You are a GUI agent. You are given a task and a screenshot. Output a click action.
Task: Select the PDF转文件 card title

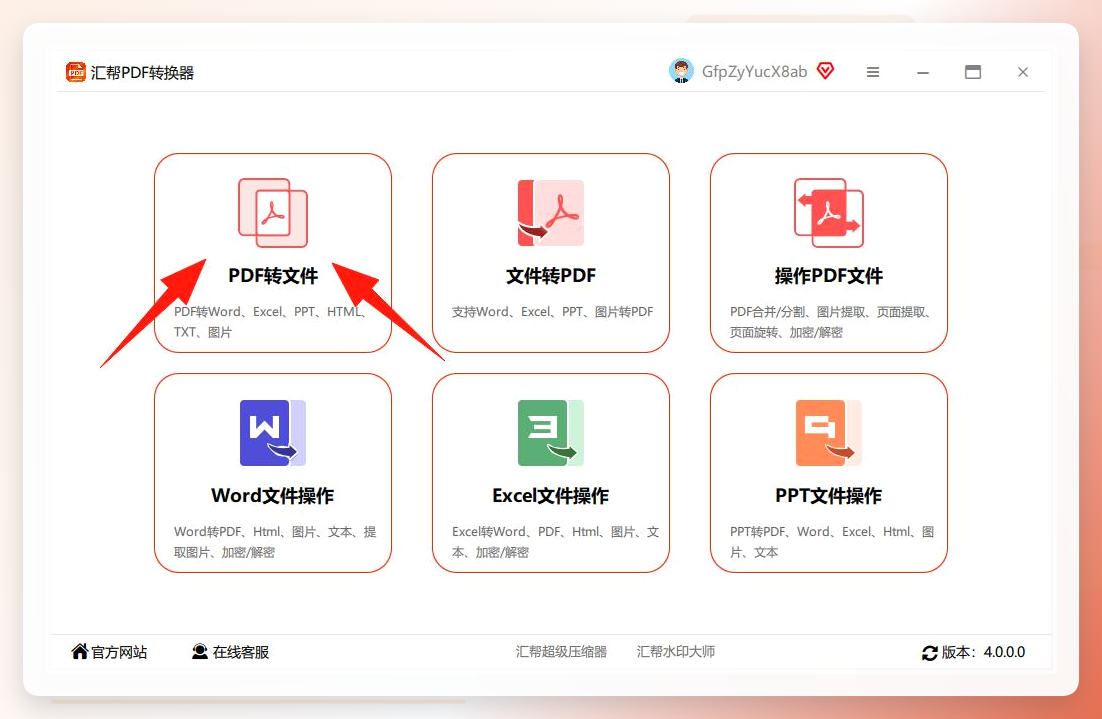(273, 276)
